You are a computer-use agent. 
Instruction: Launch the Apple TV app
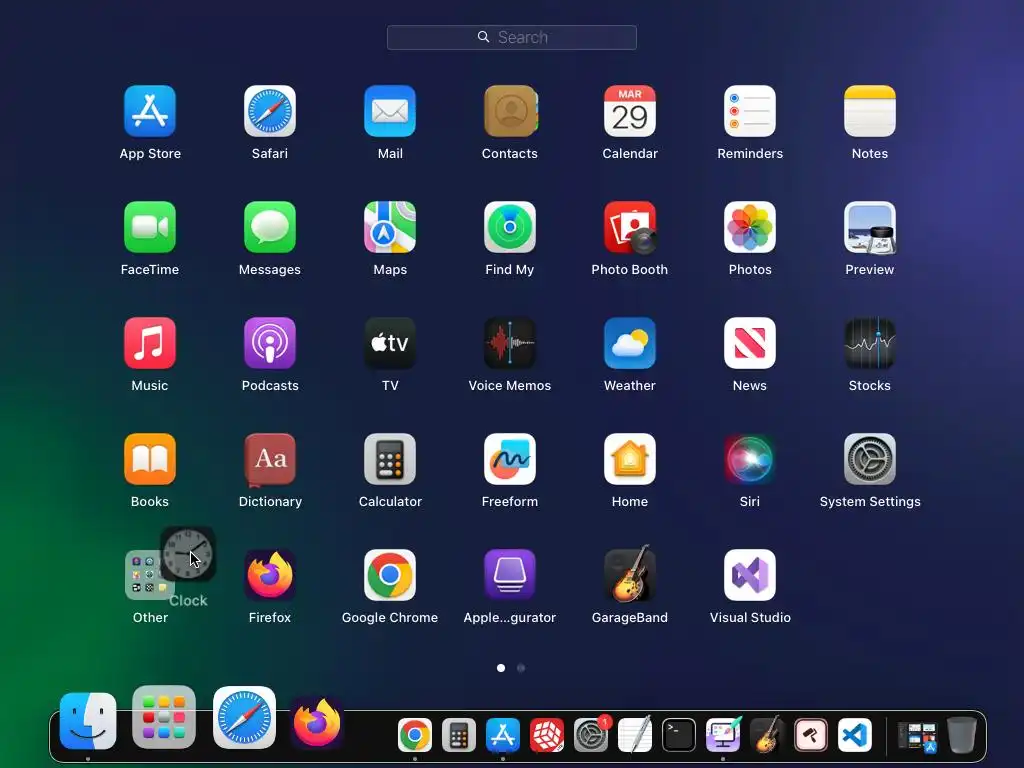(390, 343)
